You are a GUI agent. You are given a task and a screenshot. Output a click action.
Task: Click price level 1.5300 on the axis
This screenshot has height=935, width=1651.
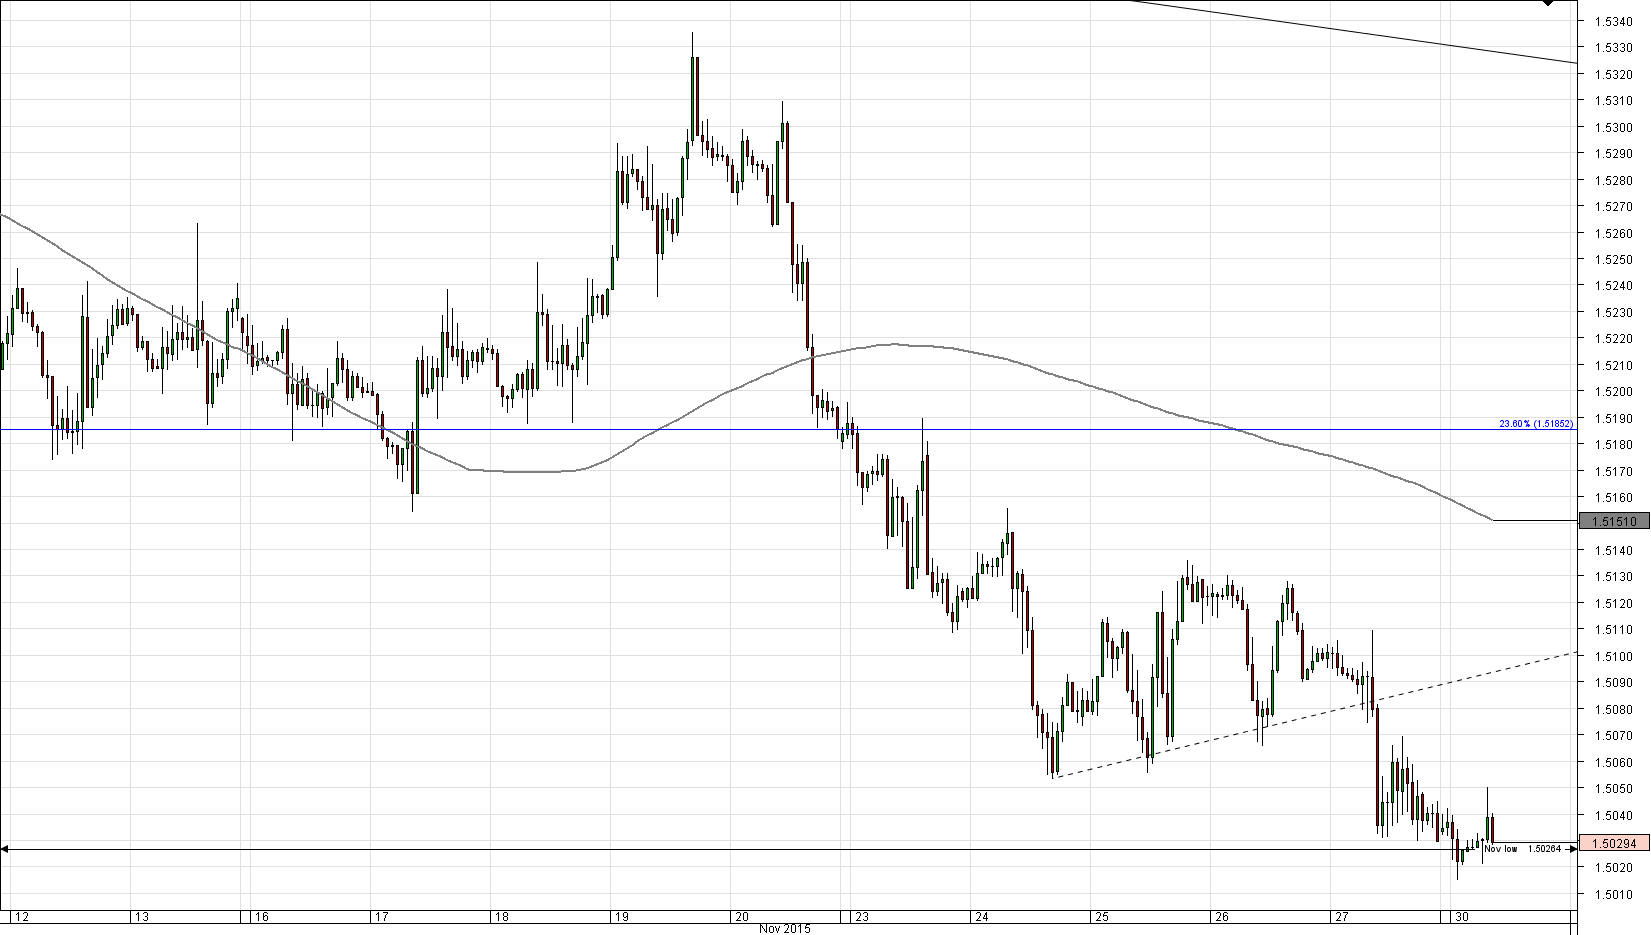tap(1615, 127)
